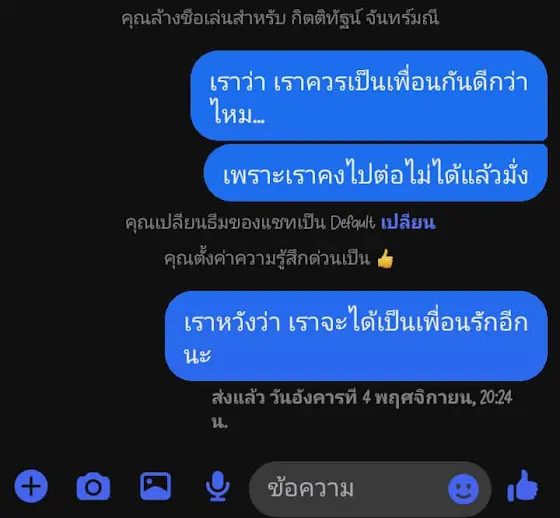The image size is (560, 518).
Task: Tap the microphone to record voice message
Action: [218, 486]
